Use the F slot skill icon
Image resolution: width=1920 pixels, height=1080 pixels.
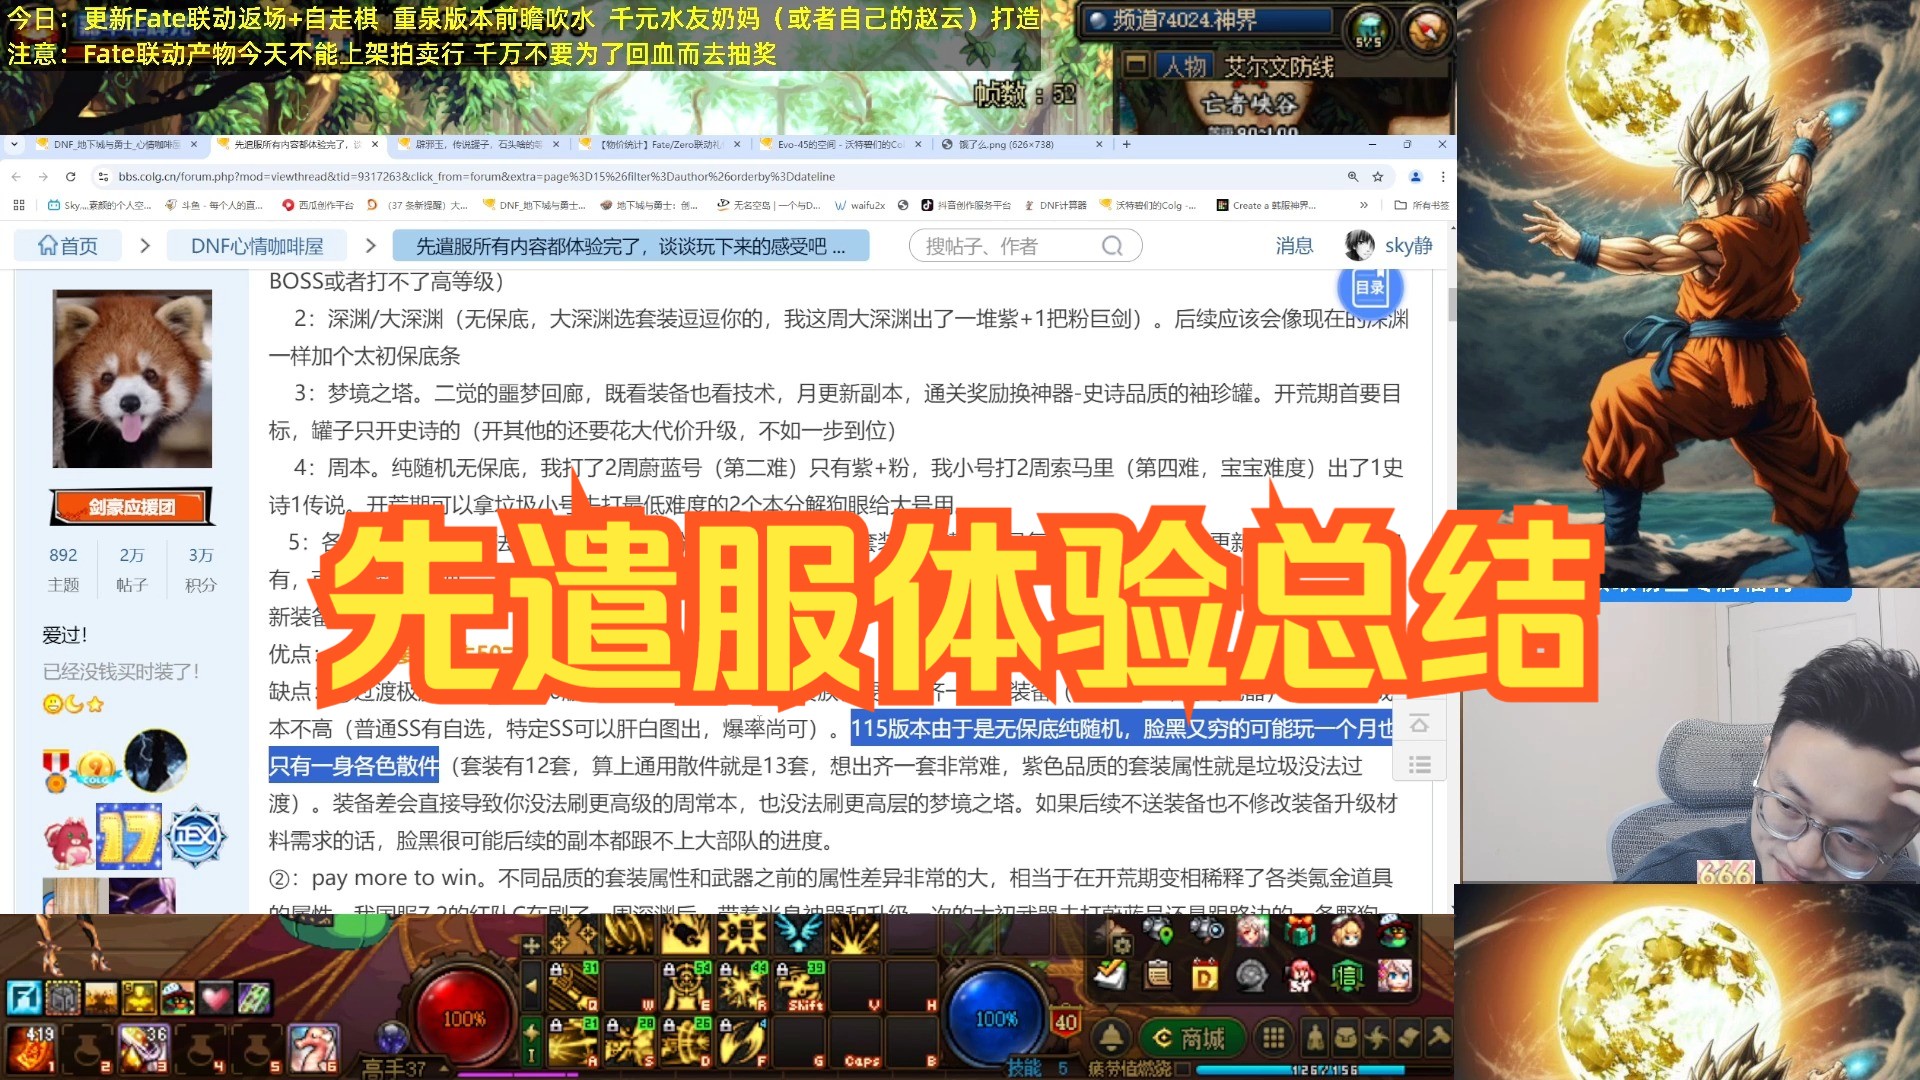(x=743, y=1043)
